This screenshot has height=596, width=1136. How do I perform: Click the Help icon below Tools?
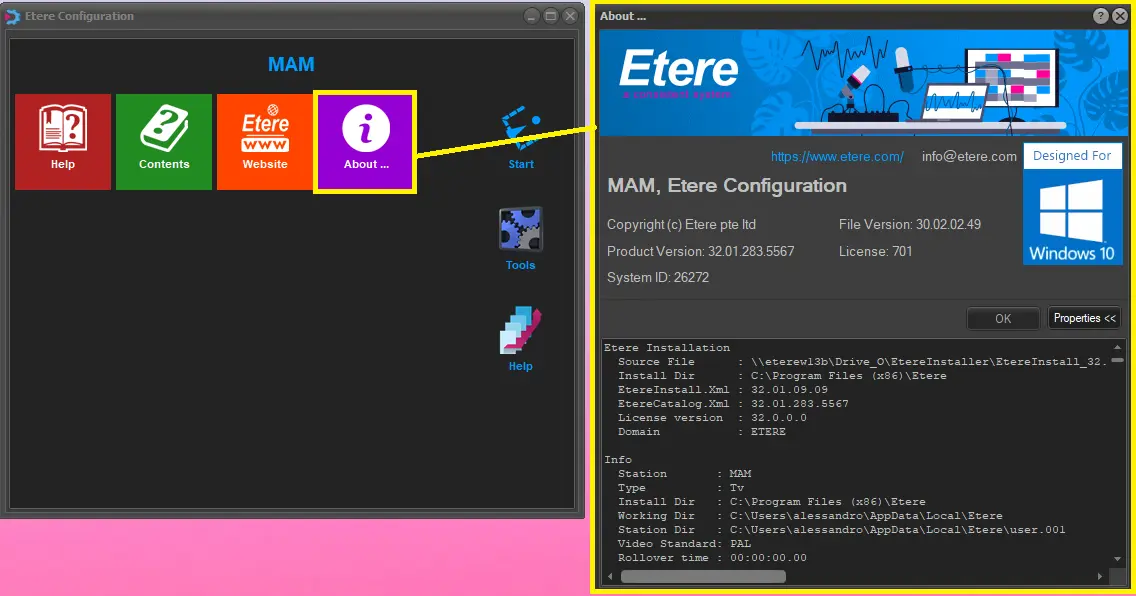pyautogui.click(x=520, y=338)
